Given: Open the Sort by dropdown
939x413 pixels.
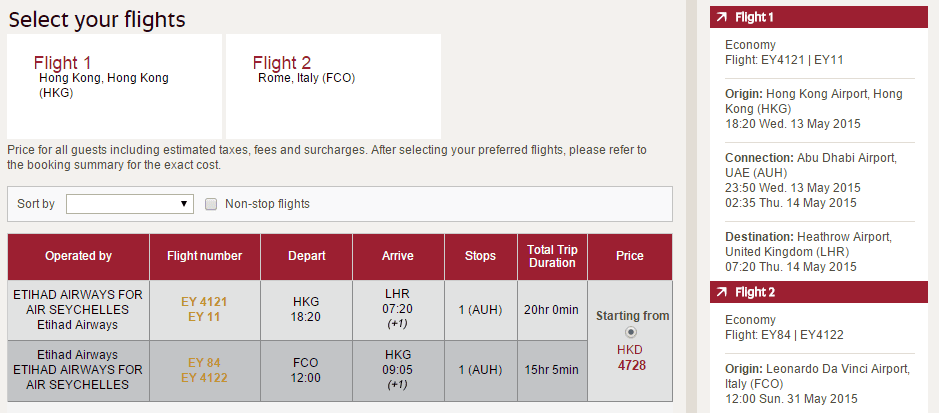Looking at the screenshot, I should [129, 204].
